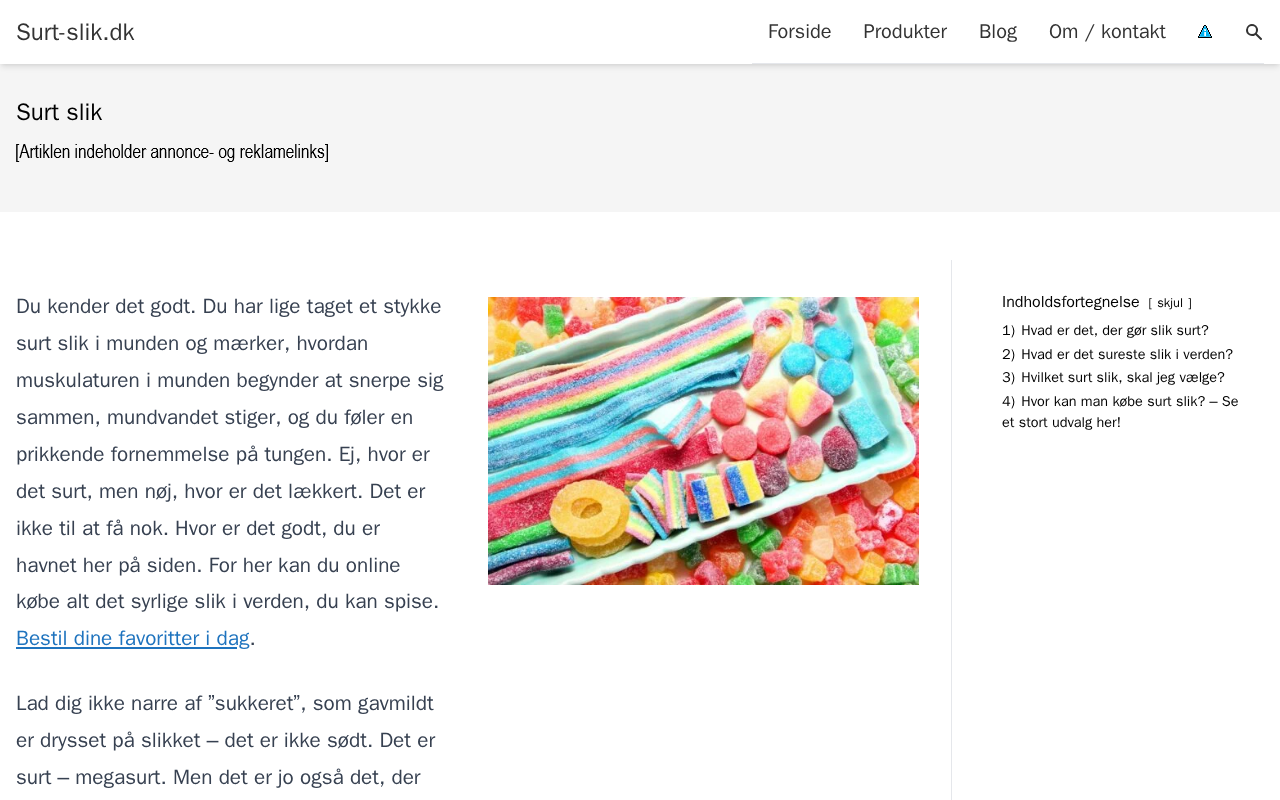This screenshot has width=1280, height=800.
Task: Click the blue info triangle icon
Action: click(x=1205, y=32)
